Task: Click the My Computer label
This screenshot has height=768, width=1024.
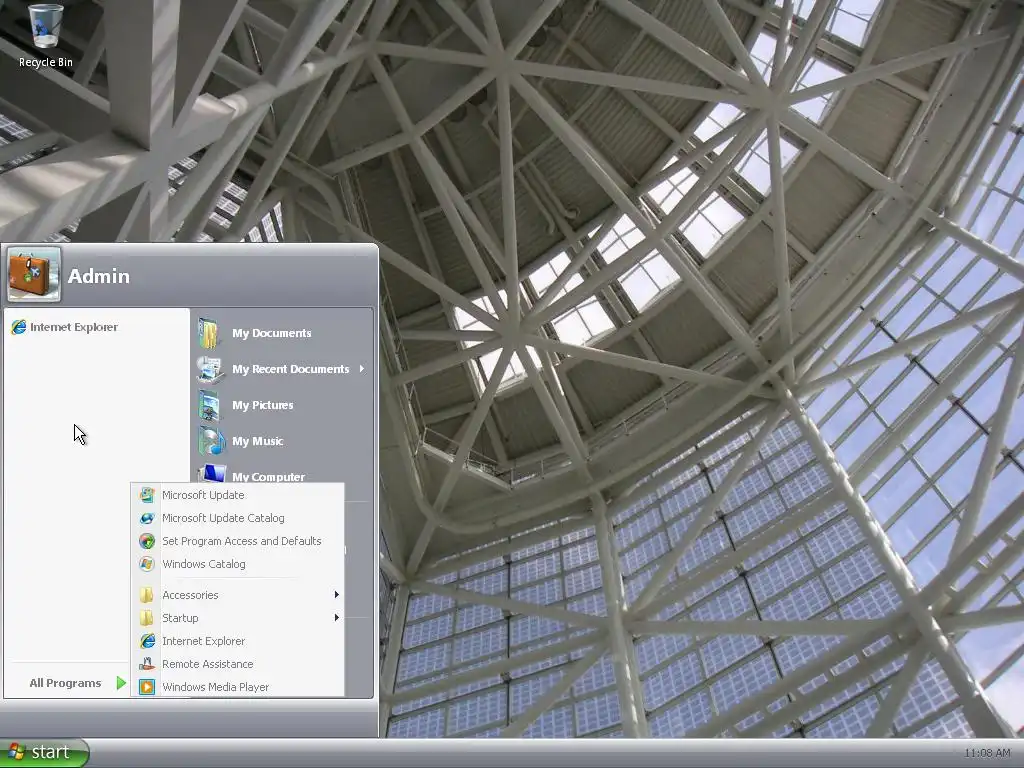Action: coord(268,477)
